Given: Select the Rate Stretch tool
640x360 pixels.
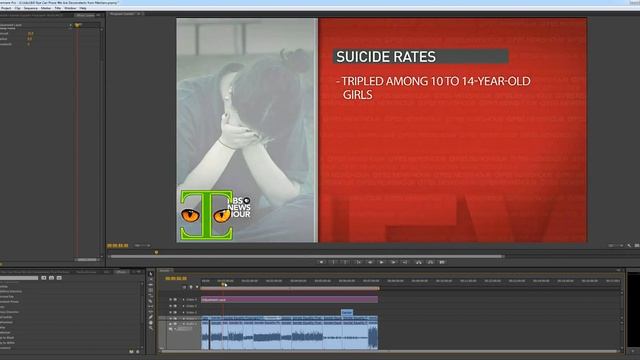Looking at the screenshot, I should [151, 296].
